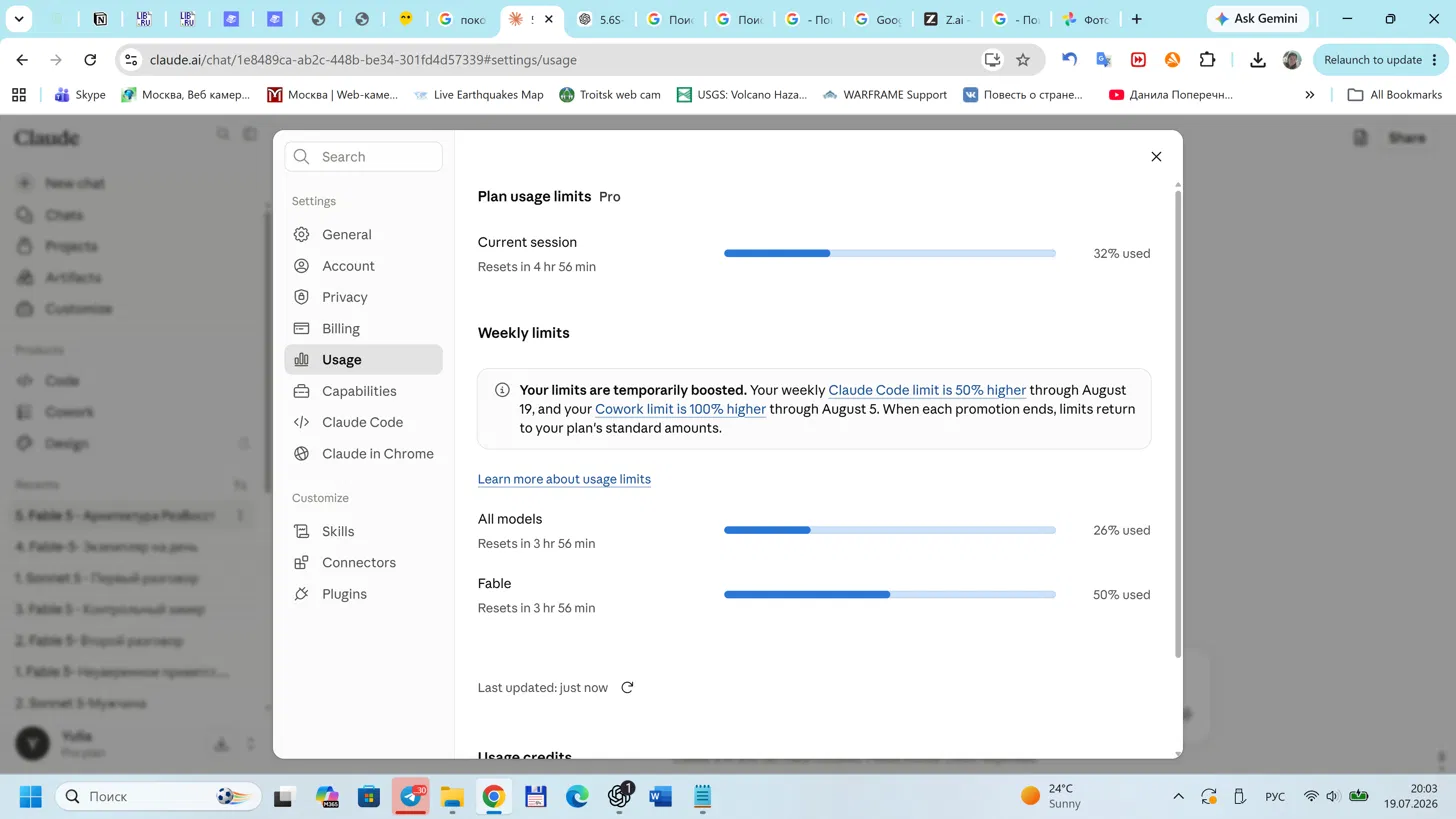This screenshot has height=819, width=1456.
Task: Click the orange round extension icon
Action: (1172, 60)
